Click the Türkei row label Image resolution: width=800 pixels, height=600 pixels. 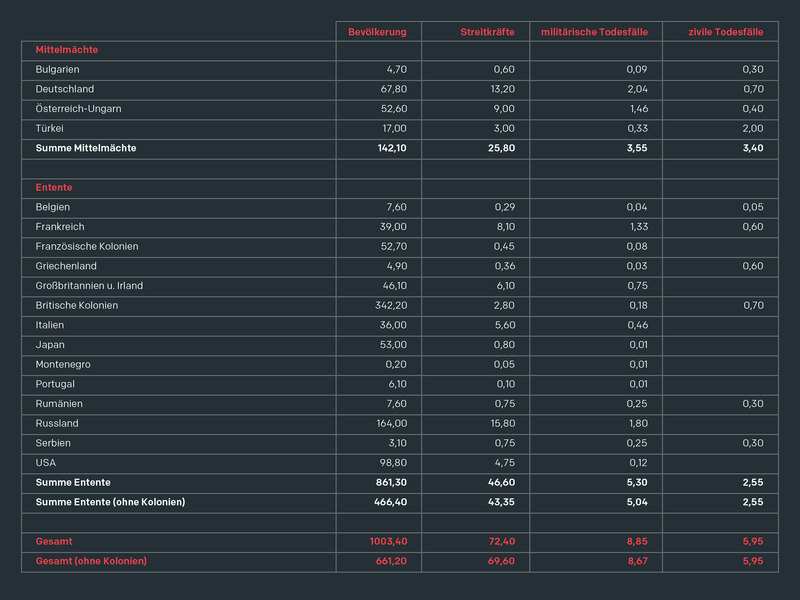49,129
